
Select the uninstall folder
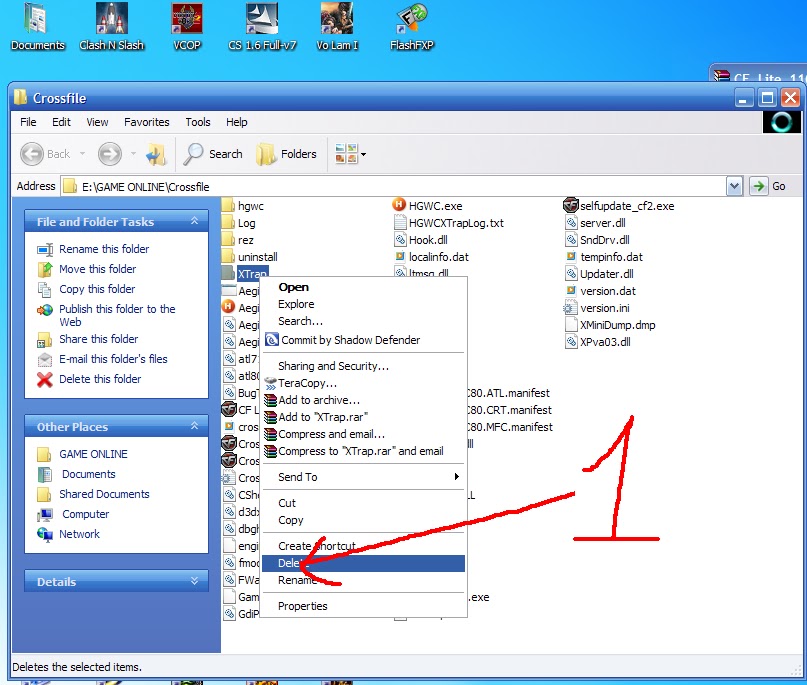(250, 257)
